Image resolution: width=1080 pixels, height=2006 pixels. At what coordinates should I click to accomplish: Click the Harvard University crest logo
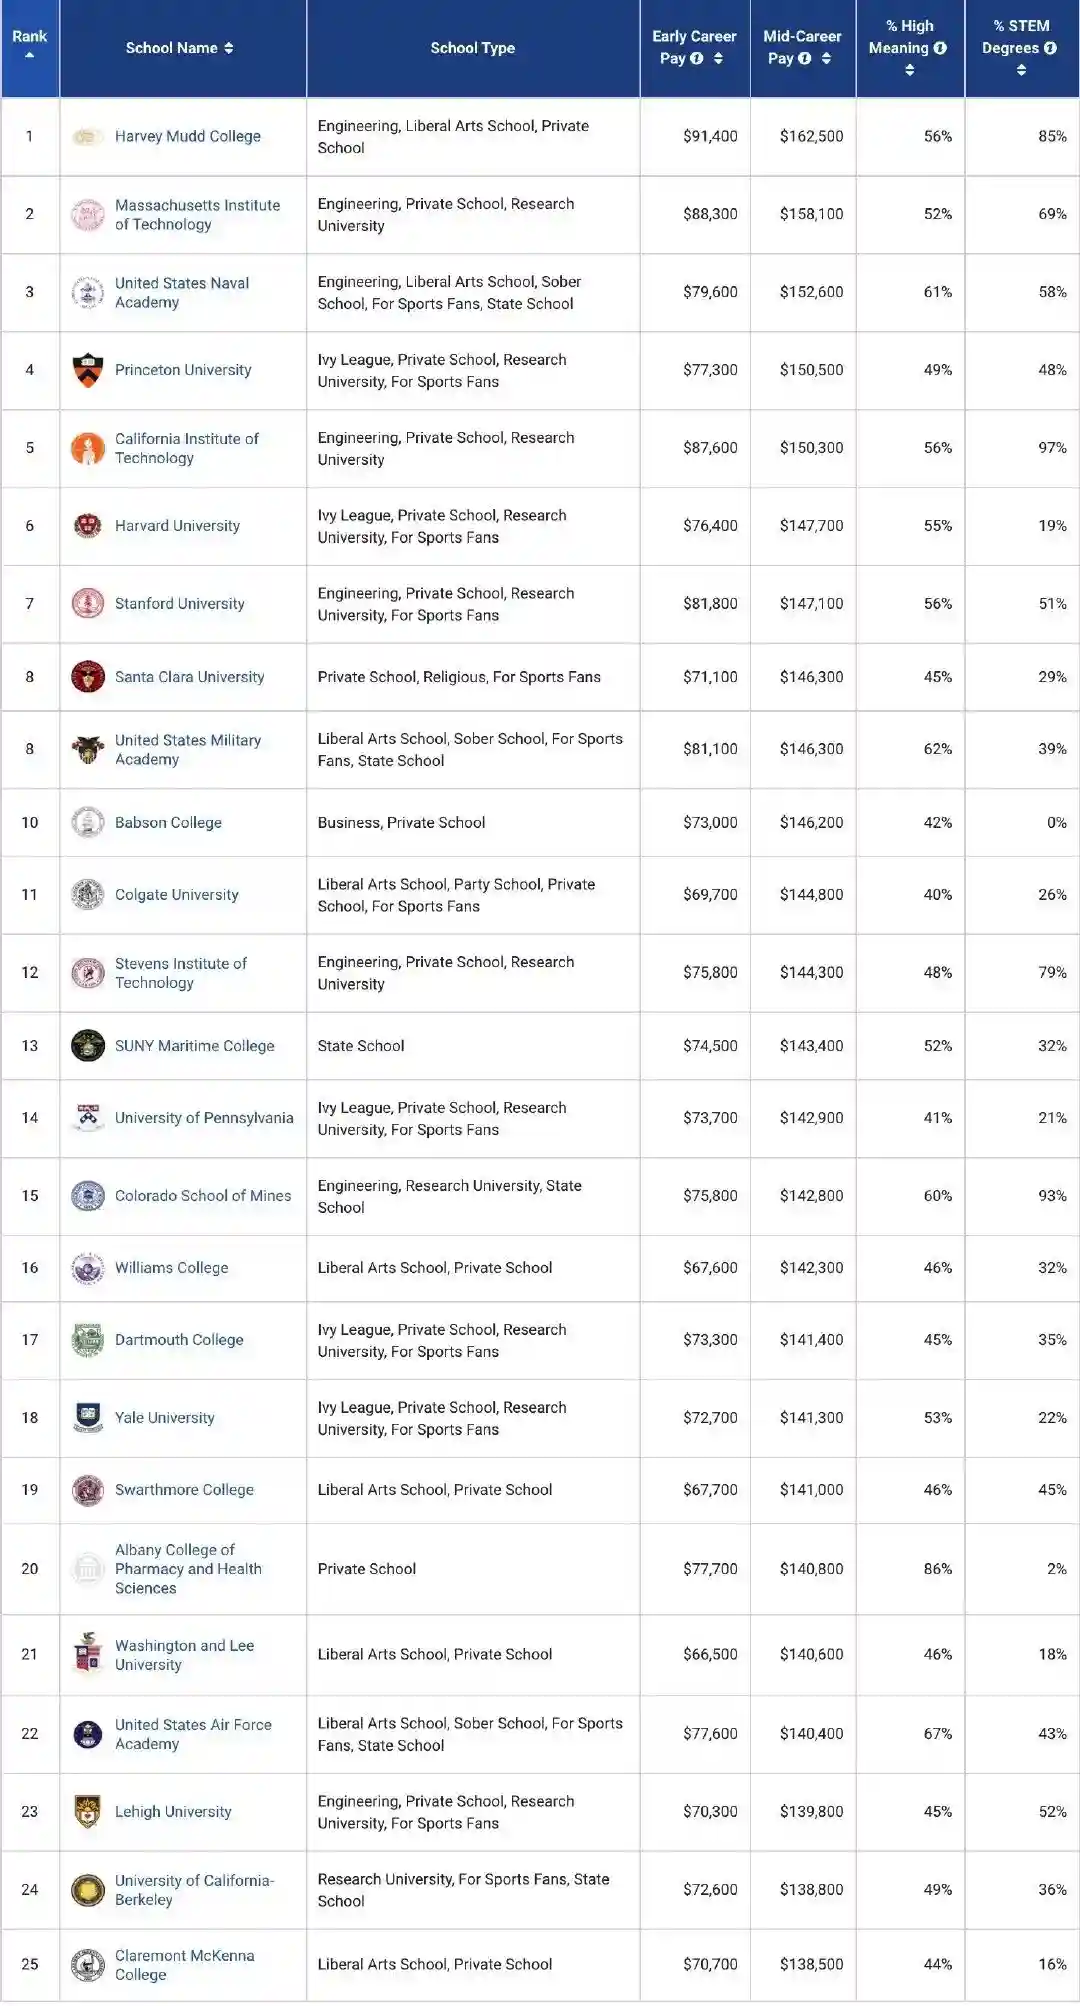click(88, 526)
